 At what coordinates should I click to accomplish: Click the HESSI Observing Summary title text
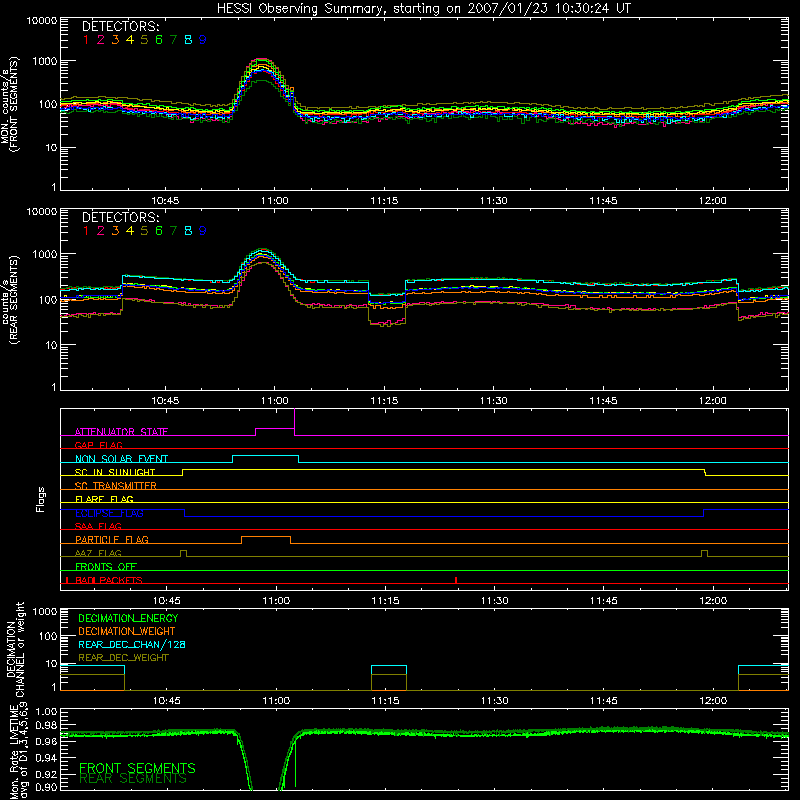[x=423, y=9]
